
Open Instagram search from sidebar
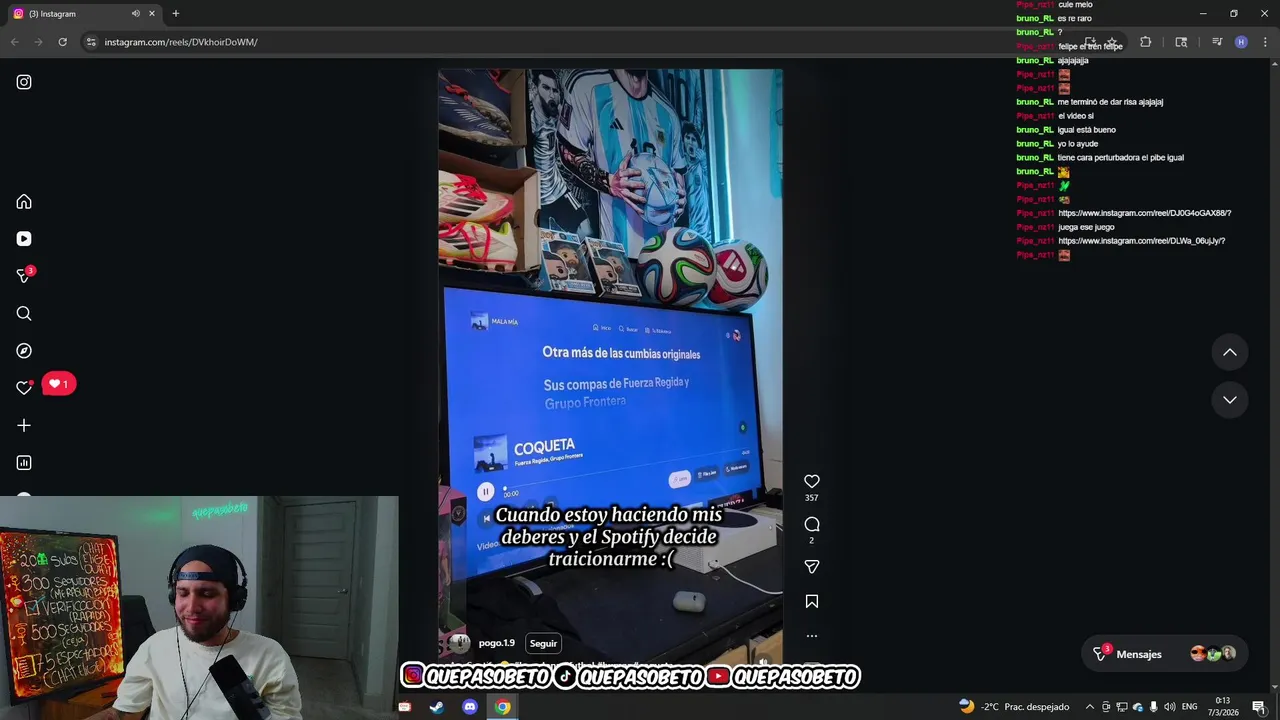pos(24,314)
